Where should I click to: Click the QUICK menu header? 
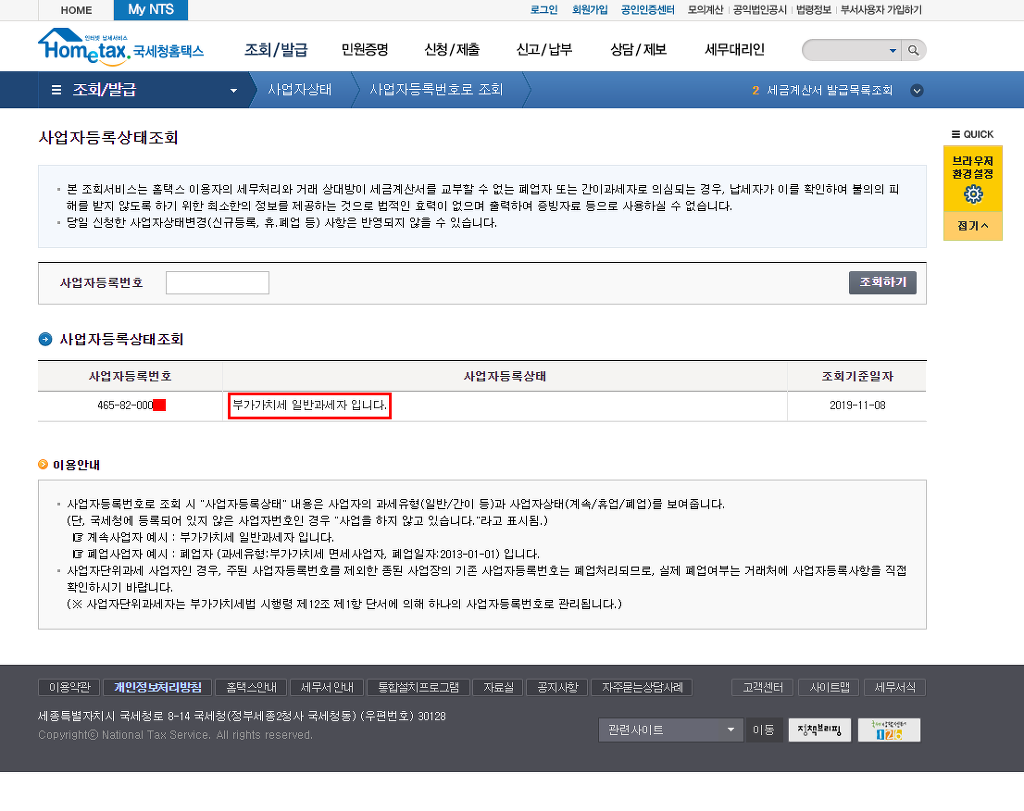click(972, 135)
